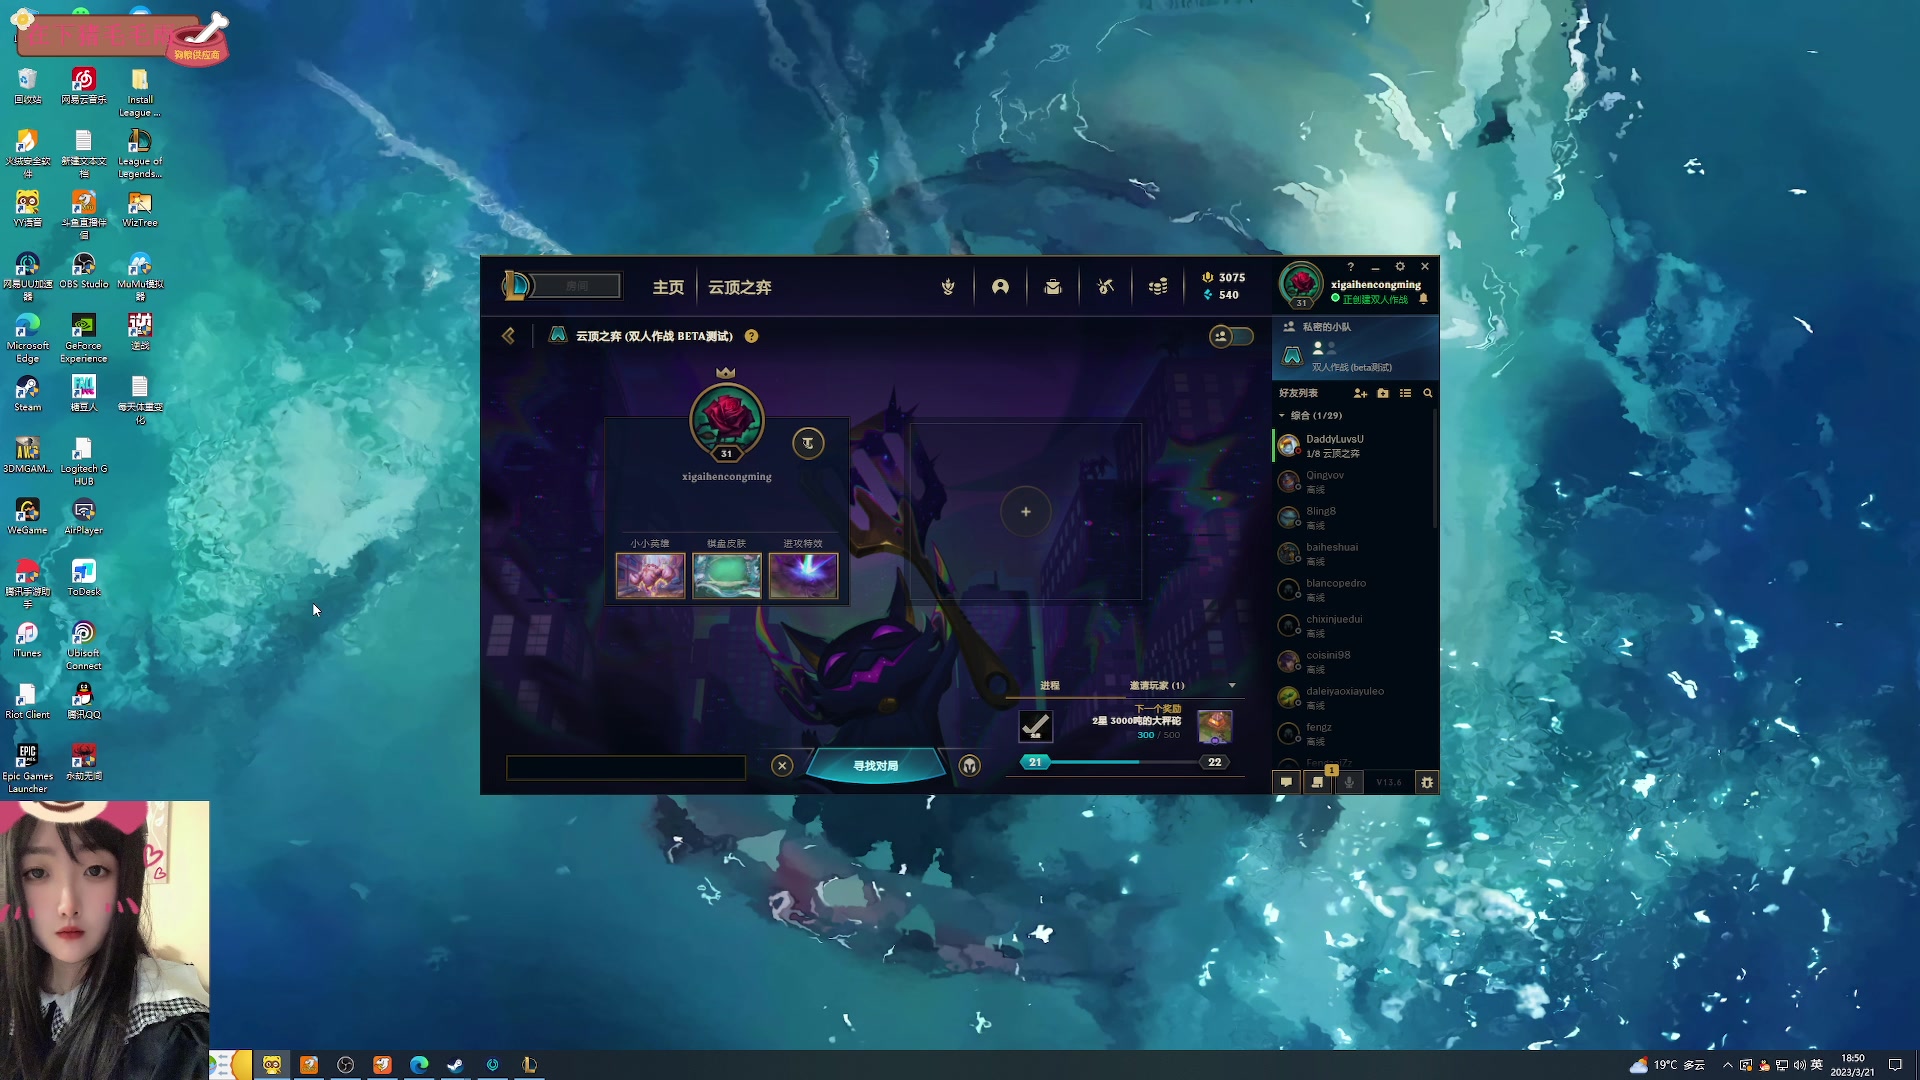Open the notifications bell icon
Viewport: 1920px width, 1080px height.
click(1424, 299)
